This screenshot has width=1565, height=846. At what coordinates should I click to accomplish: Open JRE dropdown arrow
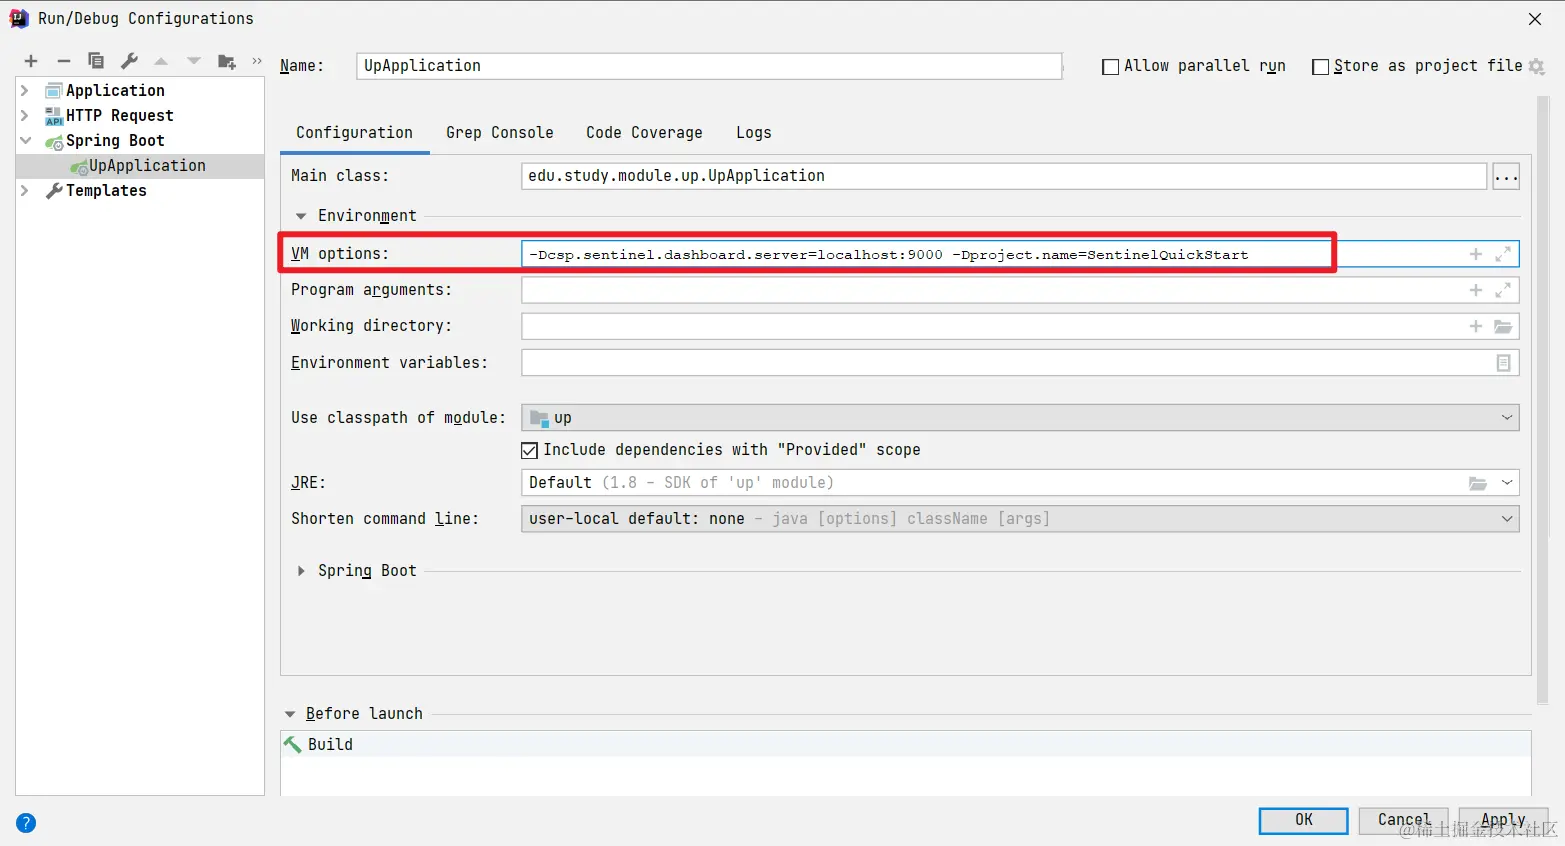tap(1507, 483)
